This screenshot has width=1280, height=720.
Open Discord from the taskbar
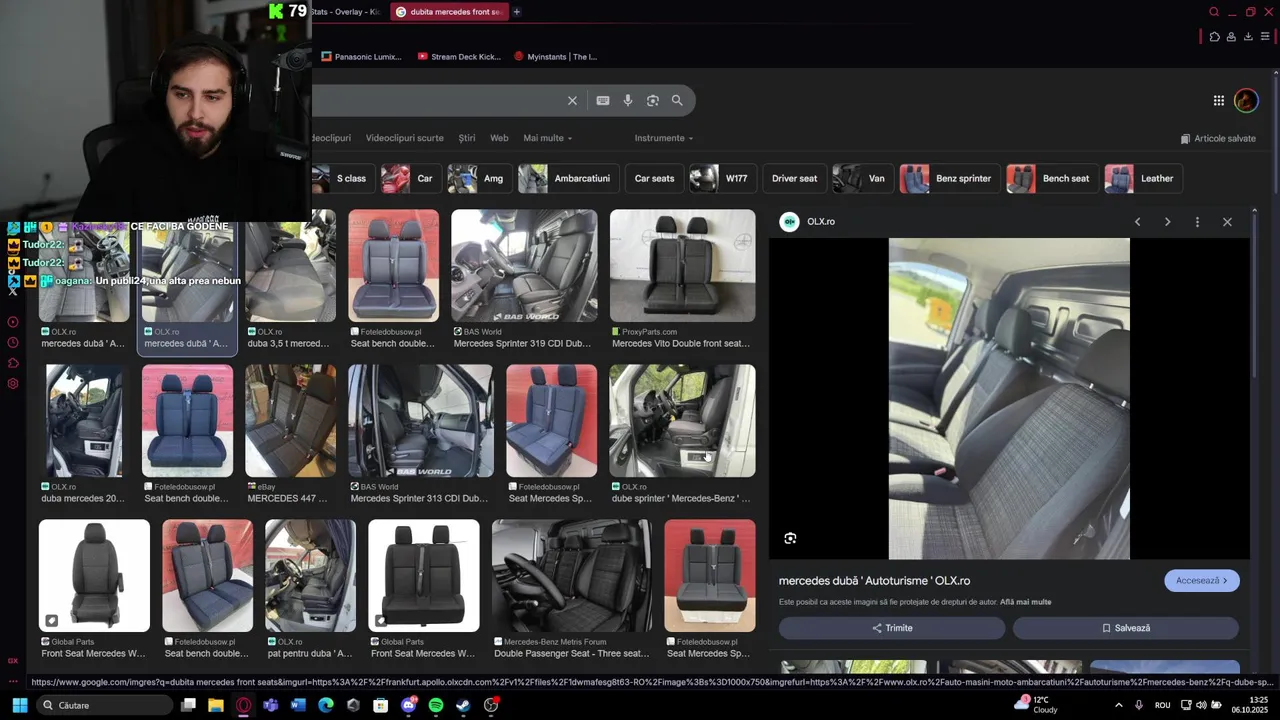(408, 705)
